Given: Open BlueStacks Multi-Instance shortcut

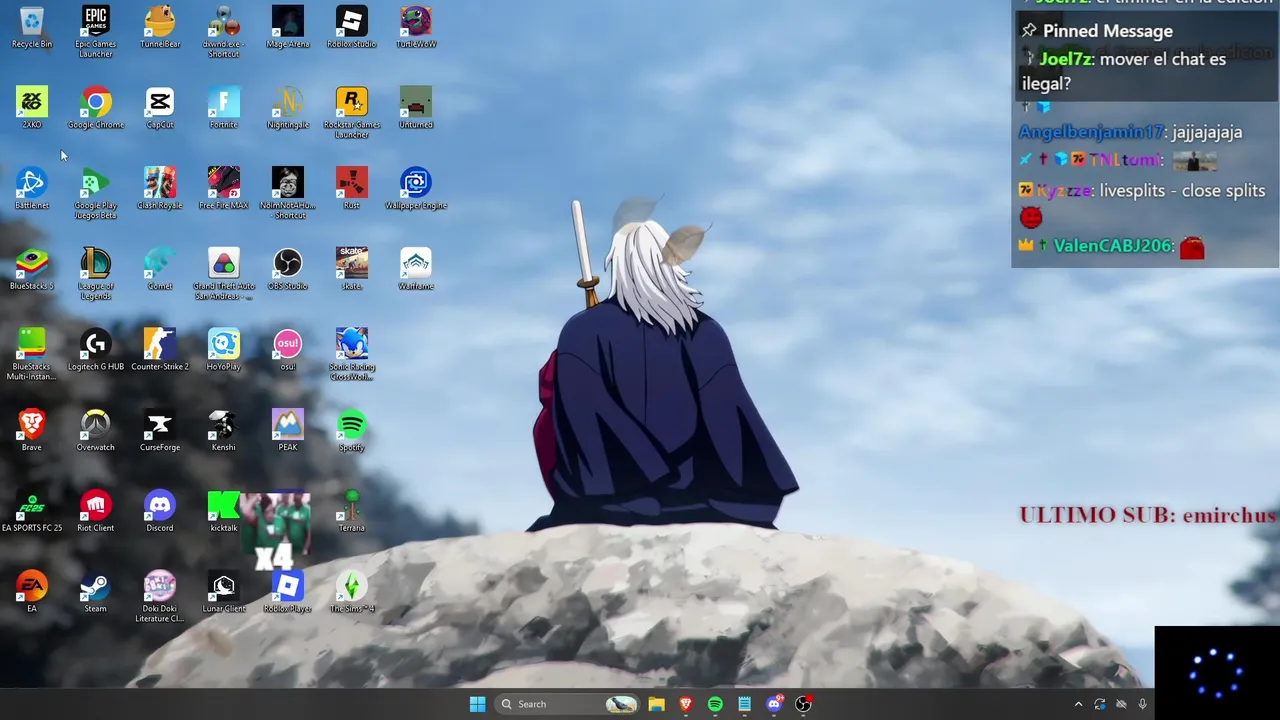Looking at the screenshot, I should pyautogui.click(x=32, y=355).
